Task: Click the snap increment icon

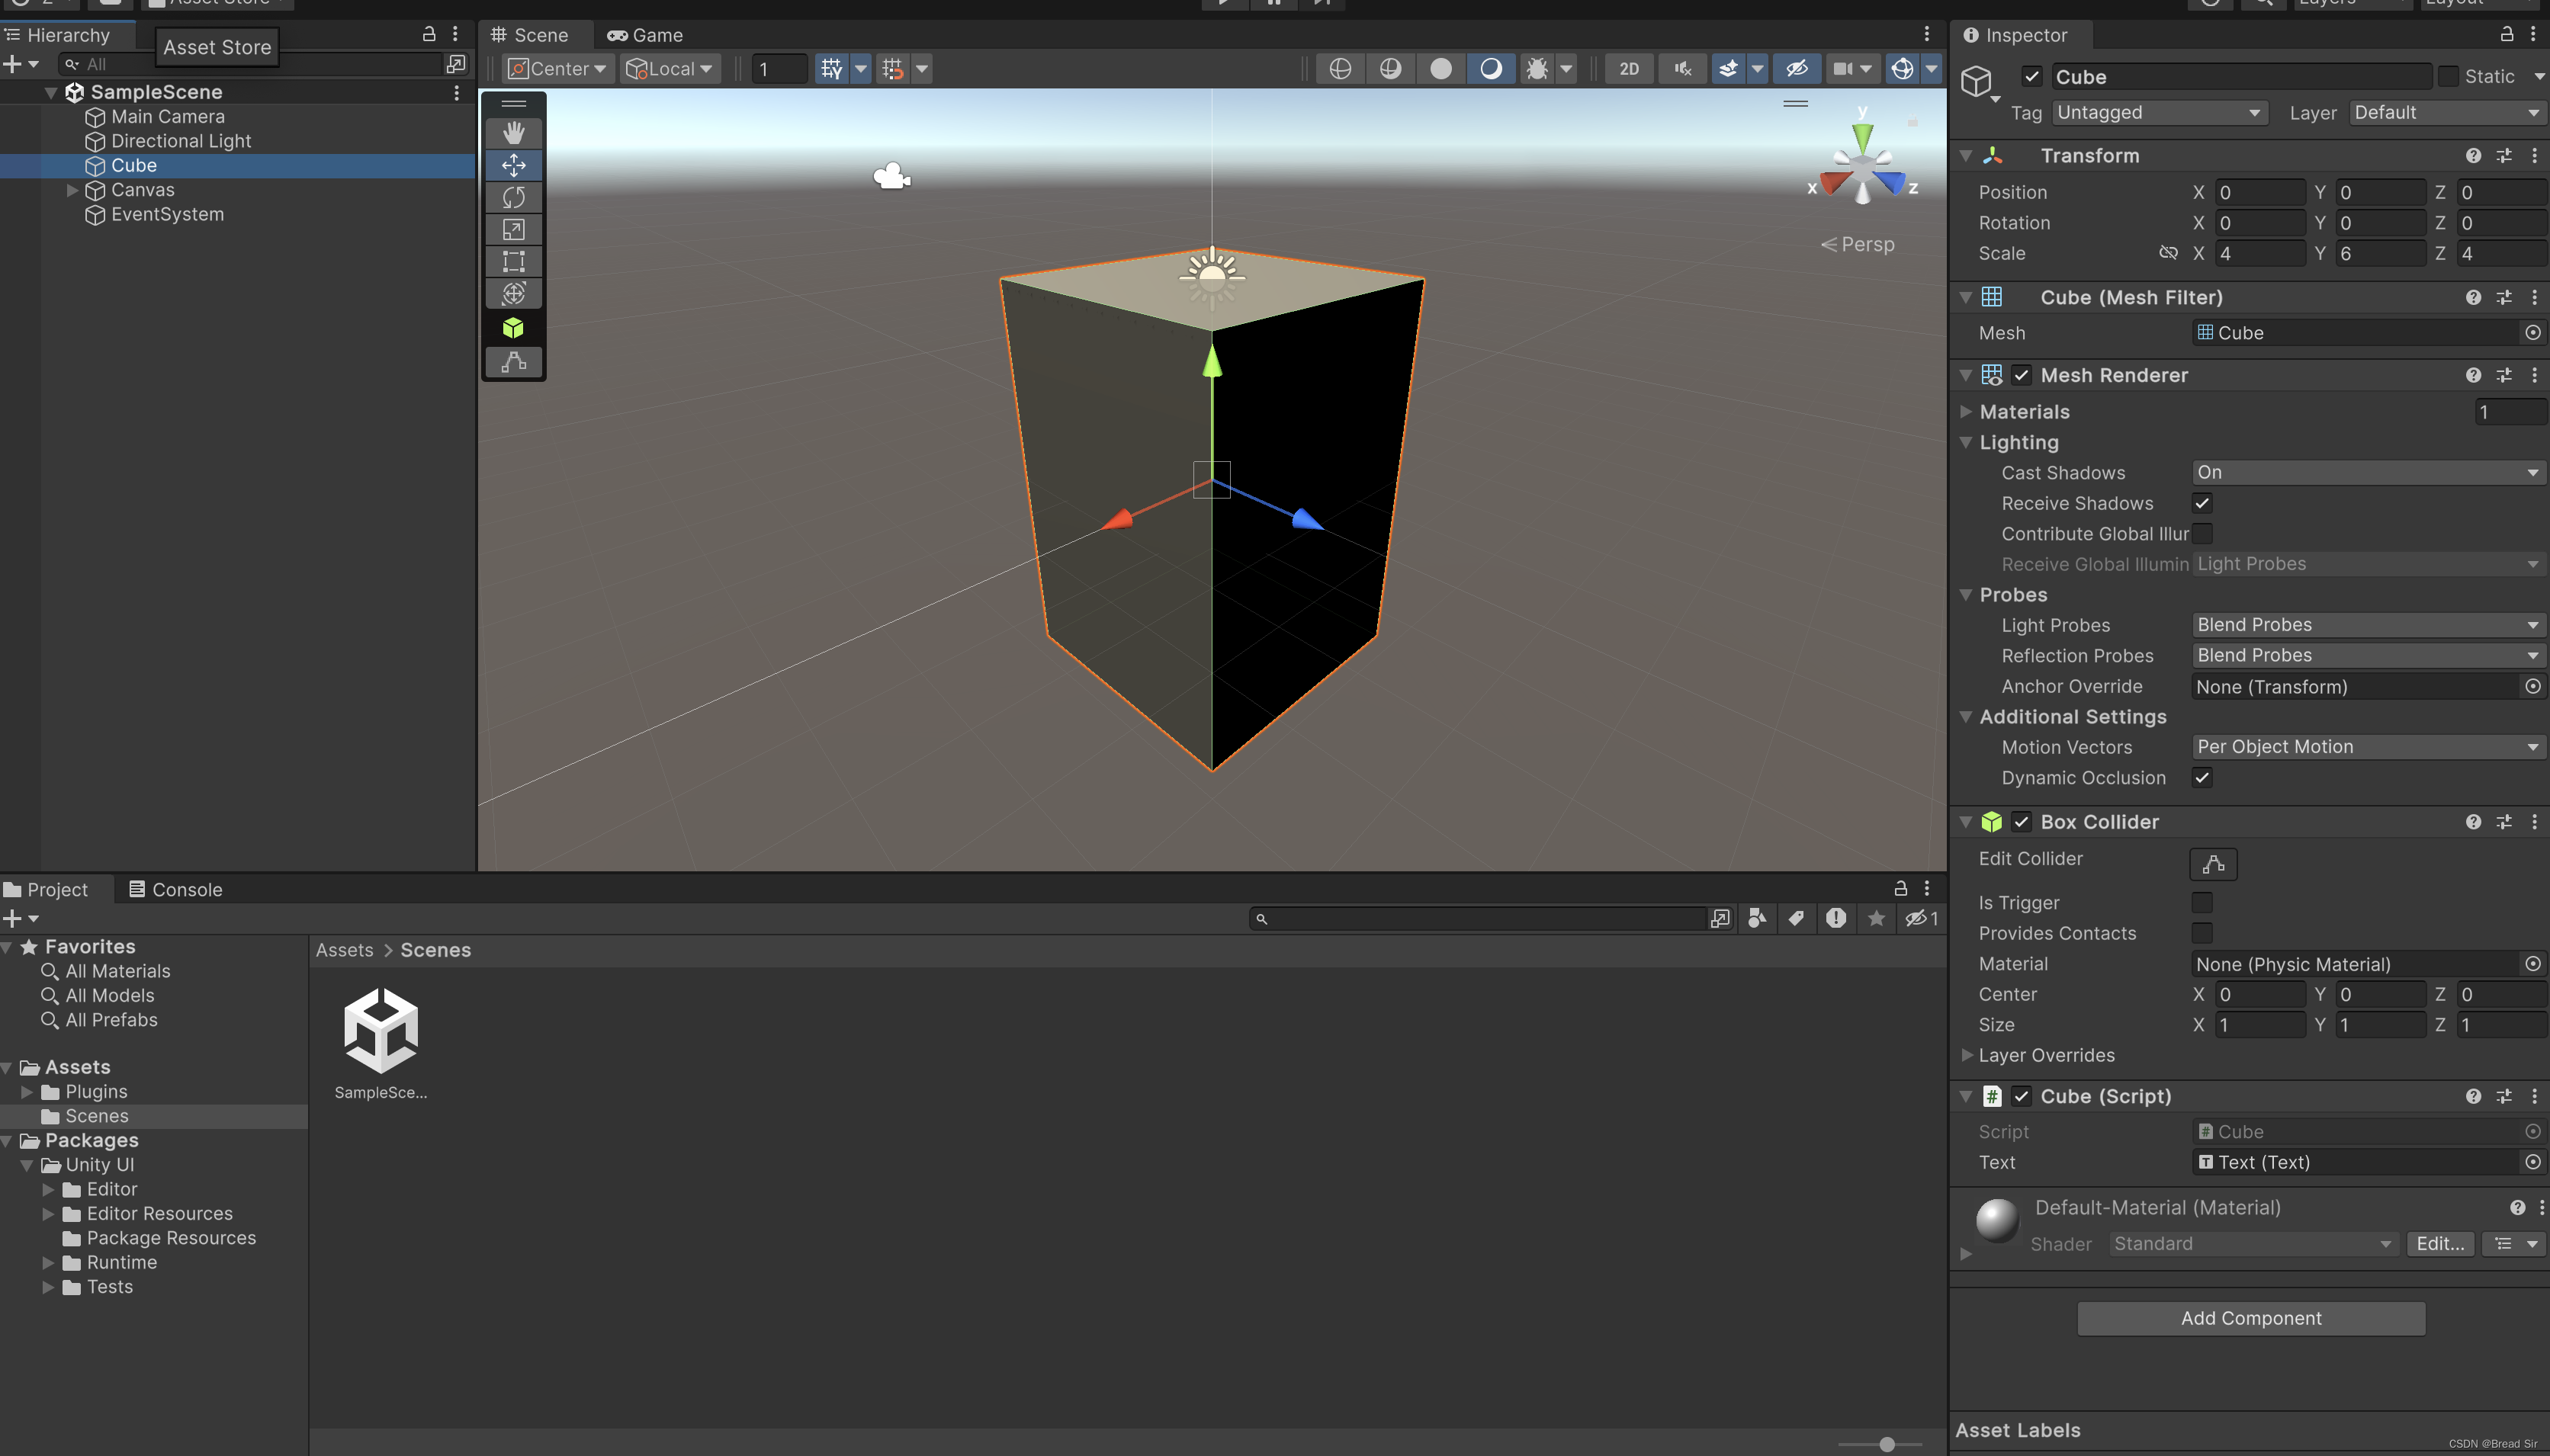Action: pyautogui.click(x=892, y=68)
